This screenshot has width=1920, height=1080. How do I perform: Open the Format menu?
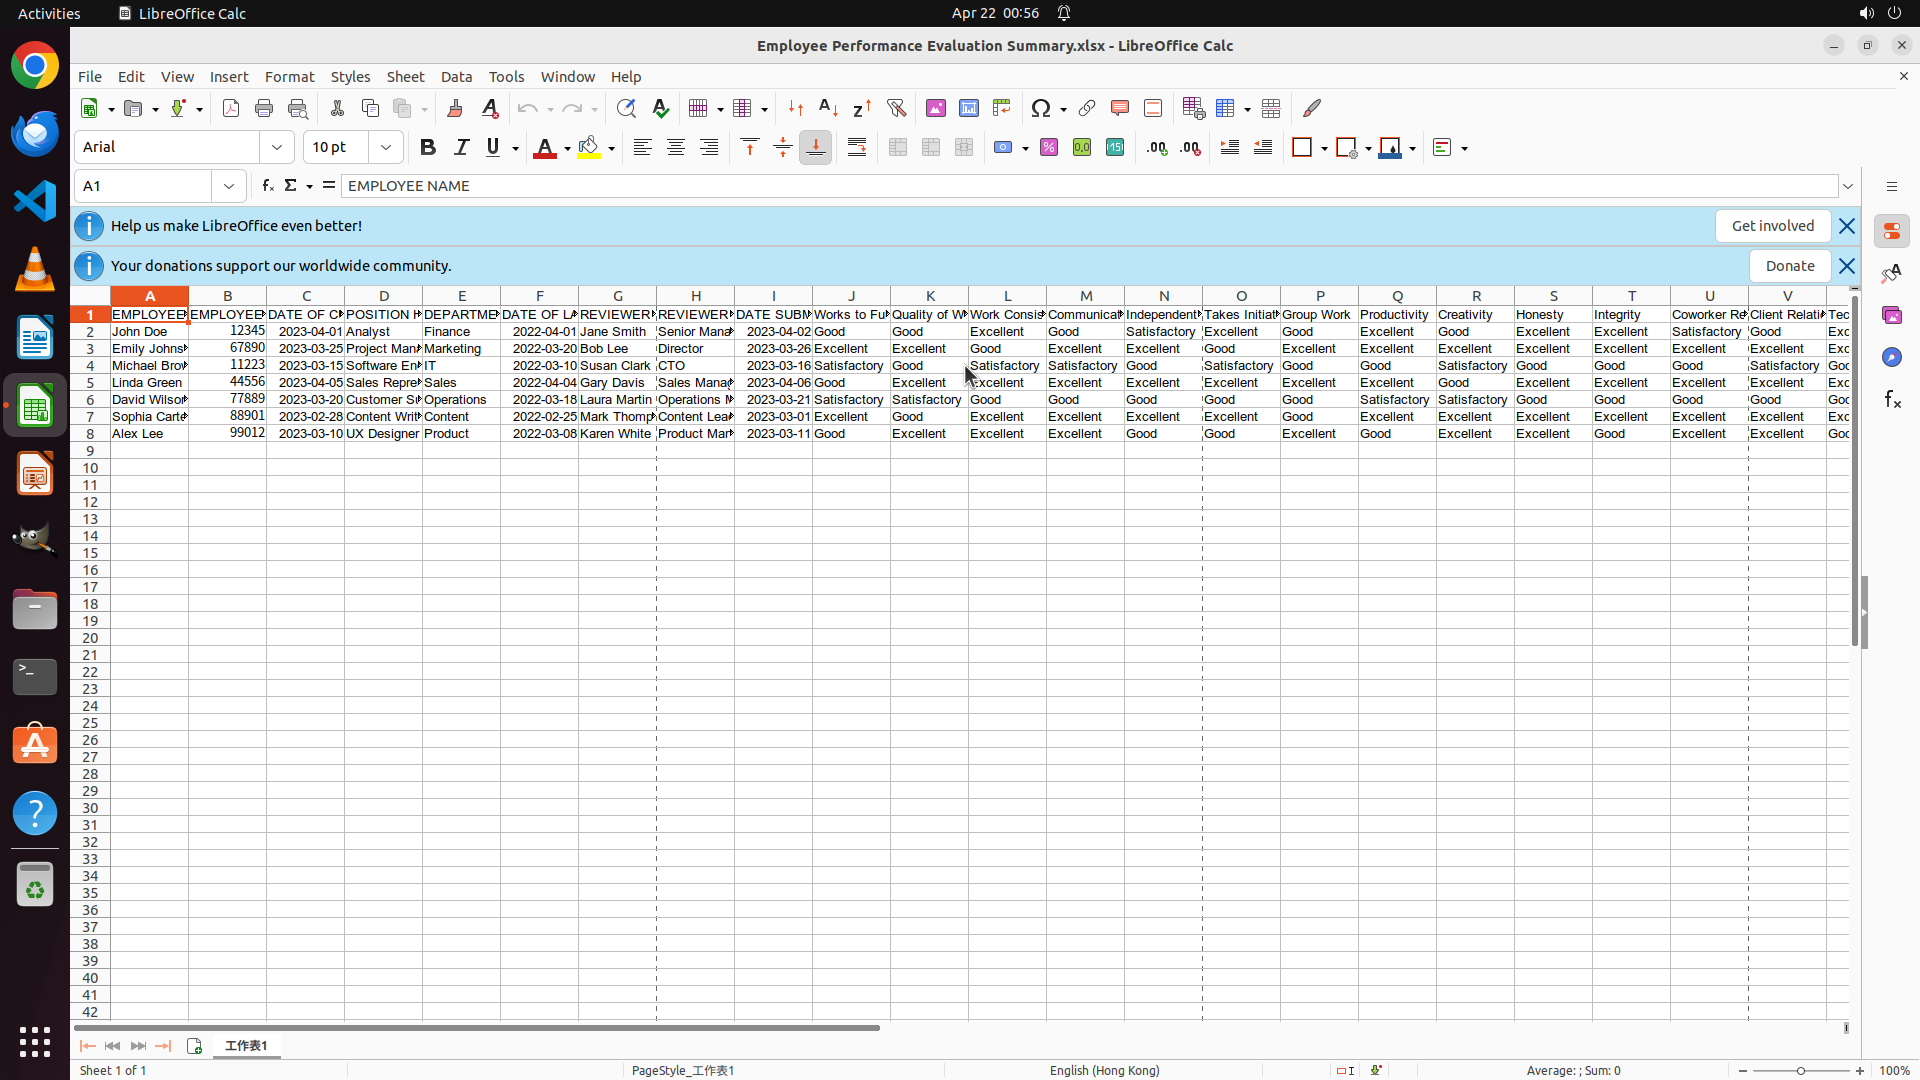click(x=289, y=77)
